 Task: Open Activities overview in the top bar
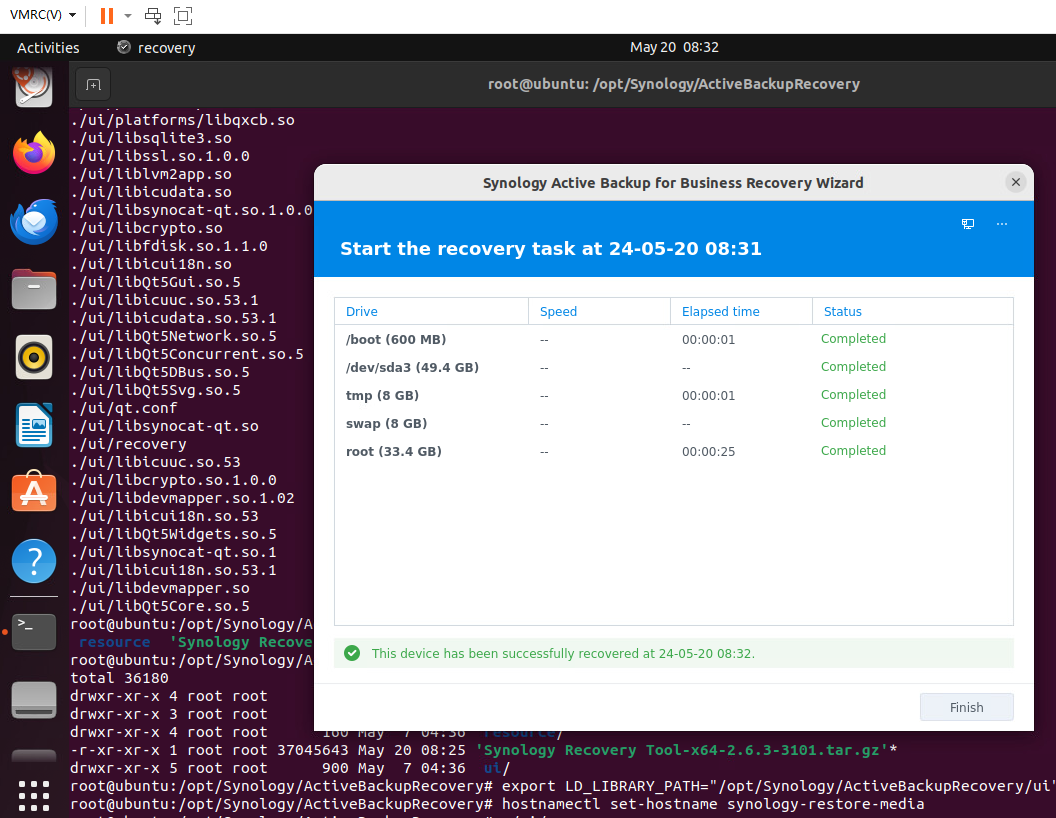(48, 48)
